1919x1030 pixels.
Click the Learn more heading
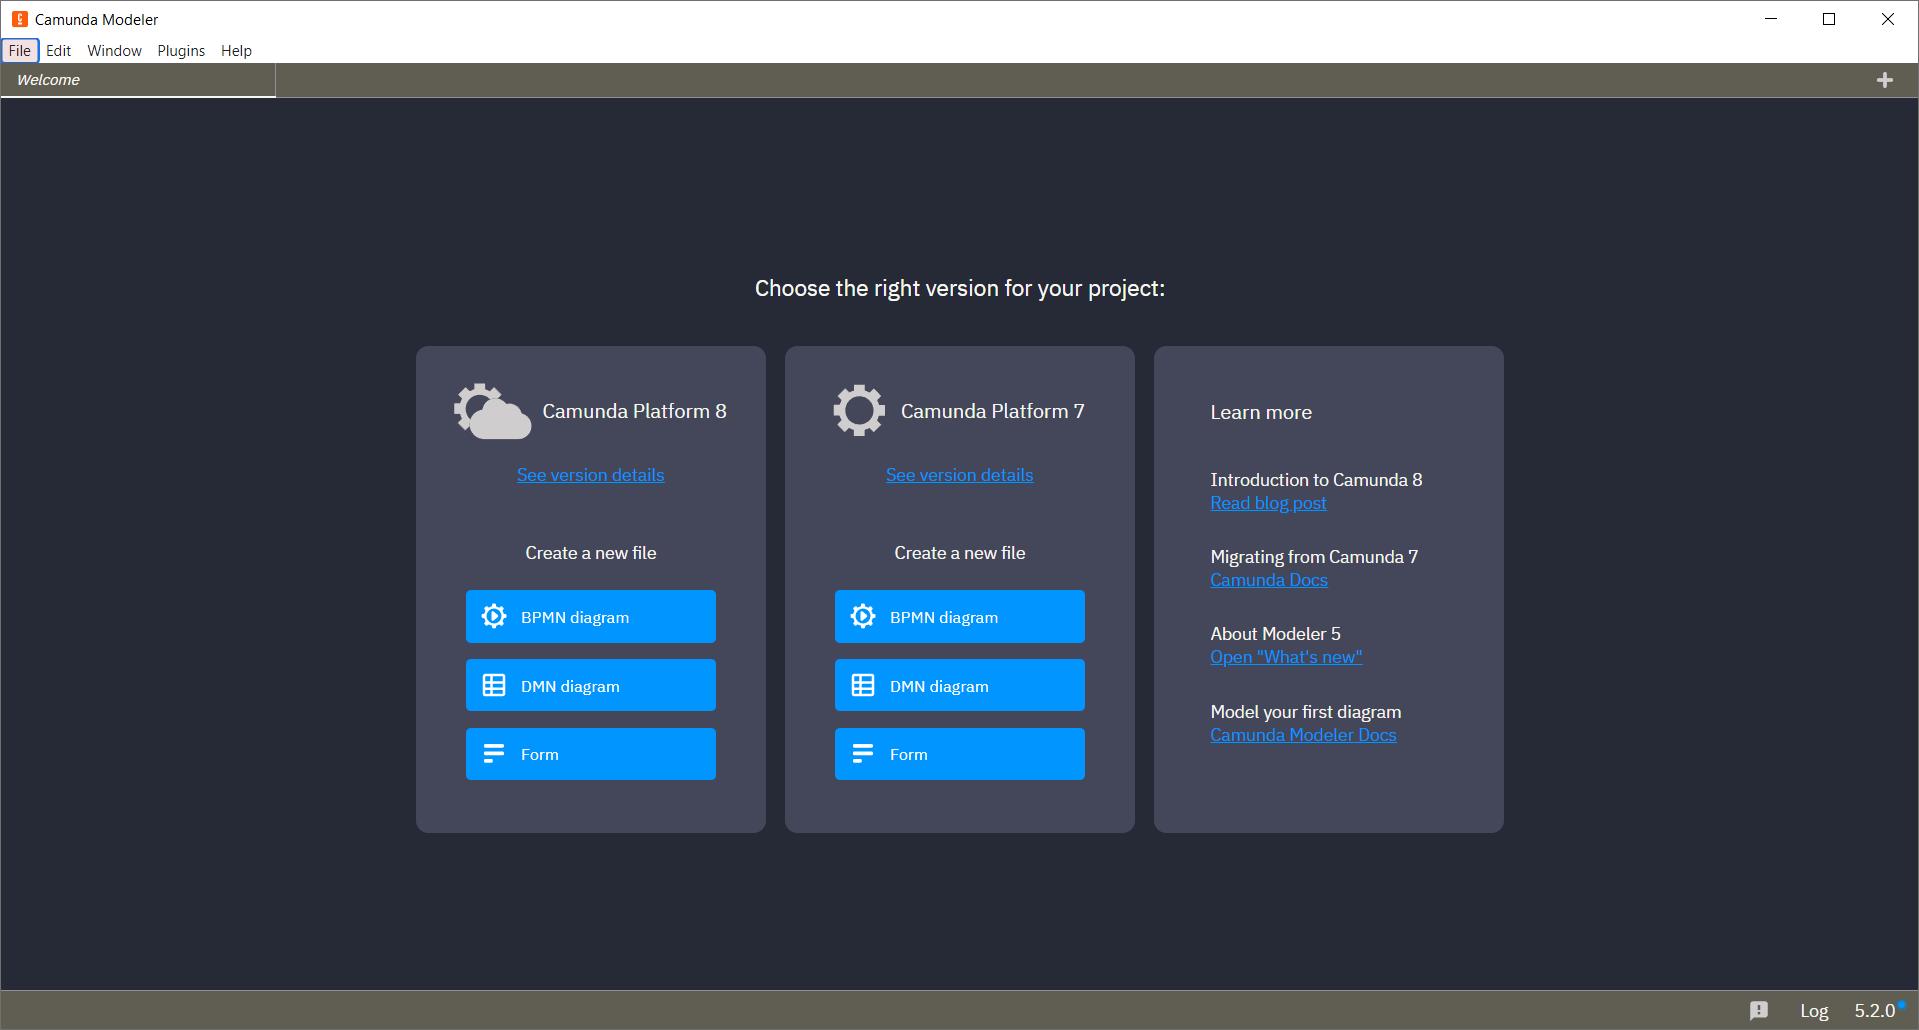point(1261,412)
